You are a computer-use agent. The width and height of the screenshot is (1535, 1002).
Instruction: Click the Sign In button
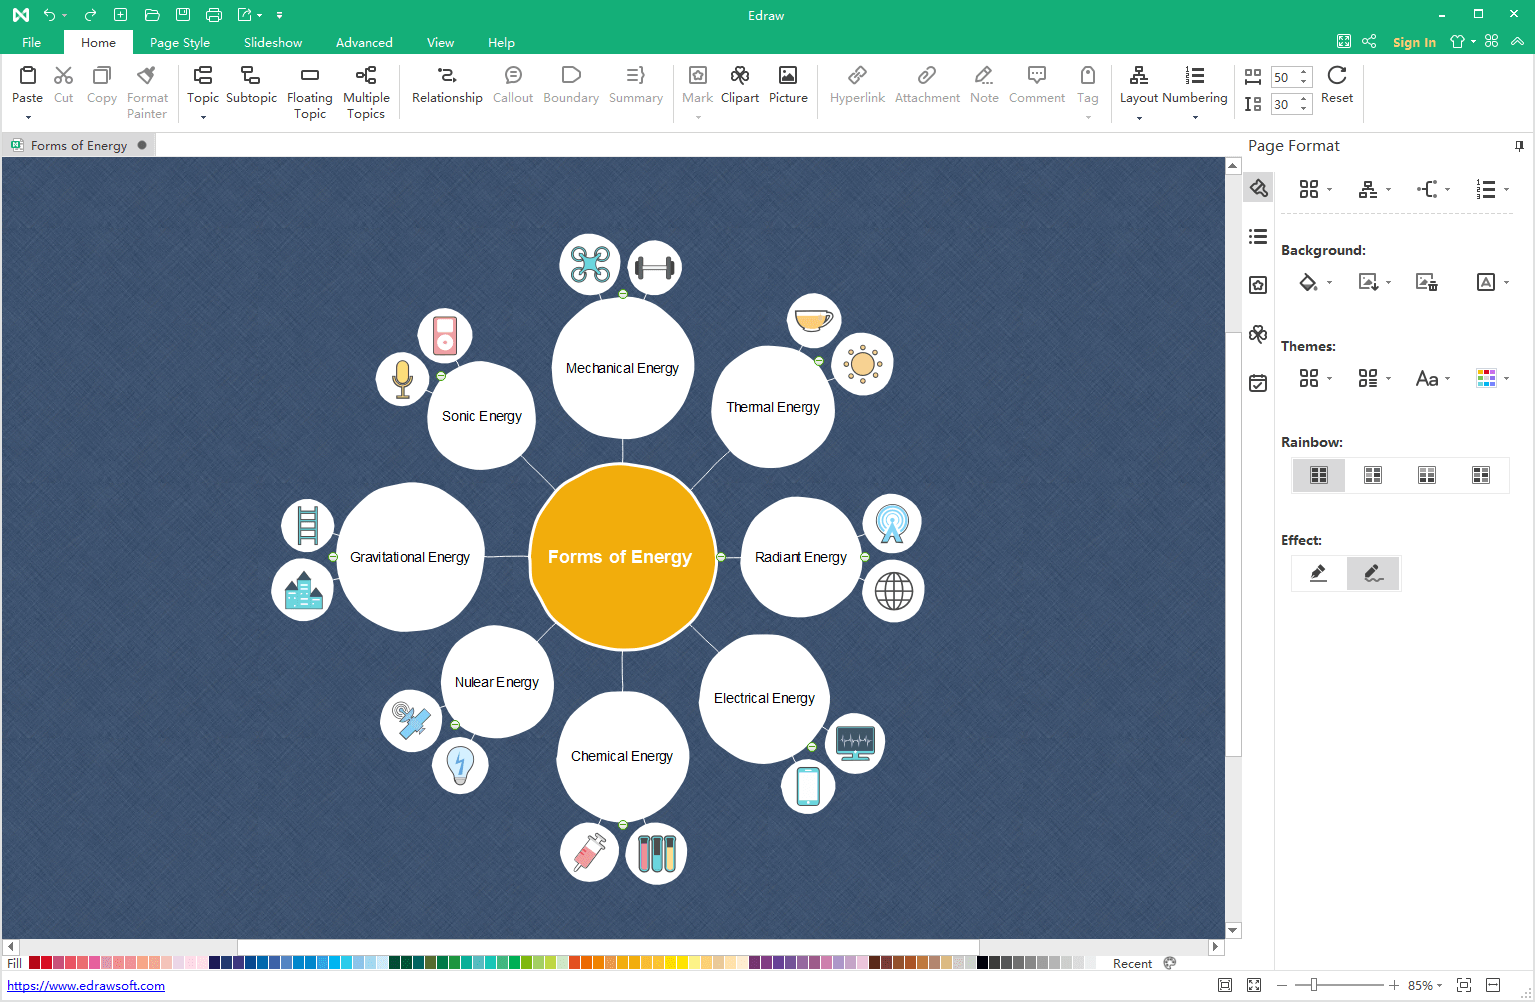point(1413,42)
